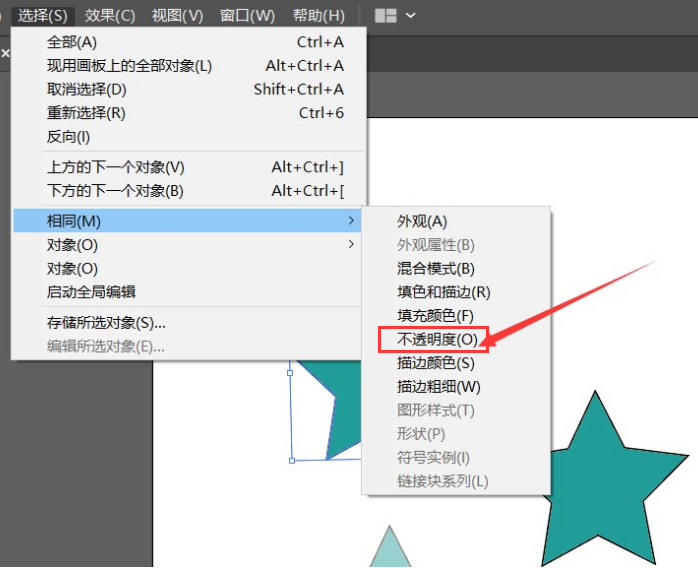Screen dimensions: 698x568
Task: Open the 视图(V) menu
Action: [x=177, y=16]
